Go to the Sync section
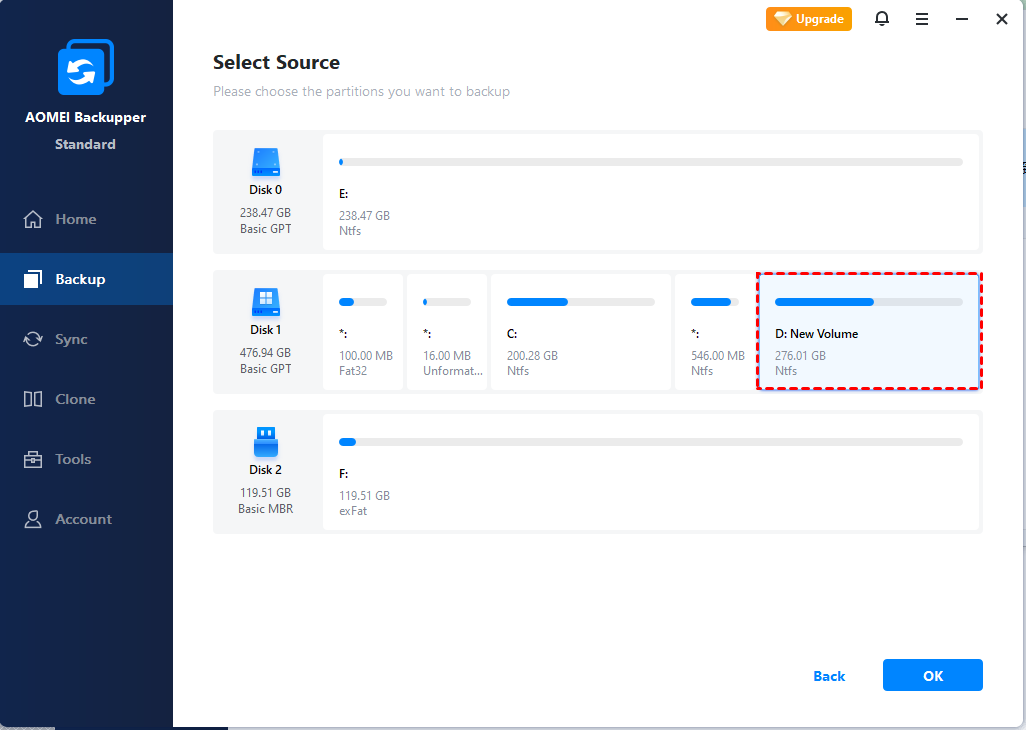This screenshot has height=730, width=1026. tap(70, 339)
